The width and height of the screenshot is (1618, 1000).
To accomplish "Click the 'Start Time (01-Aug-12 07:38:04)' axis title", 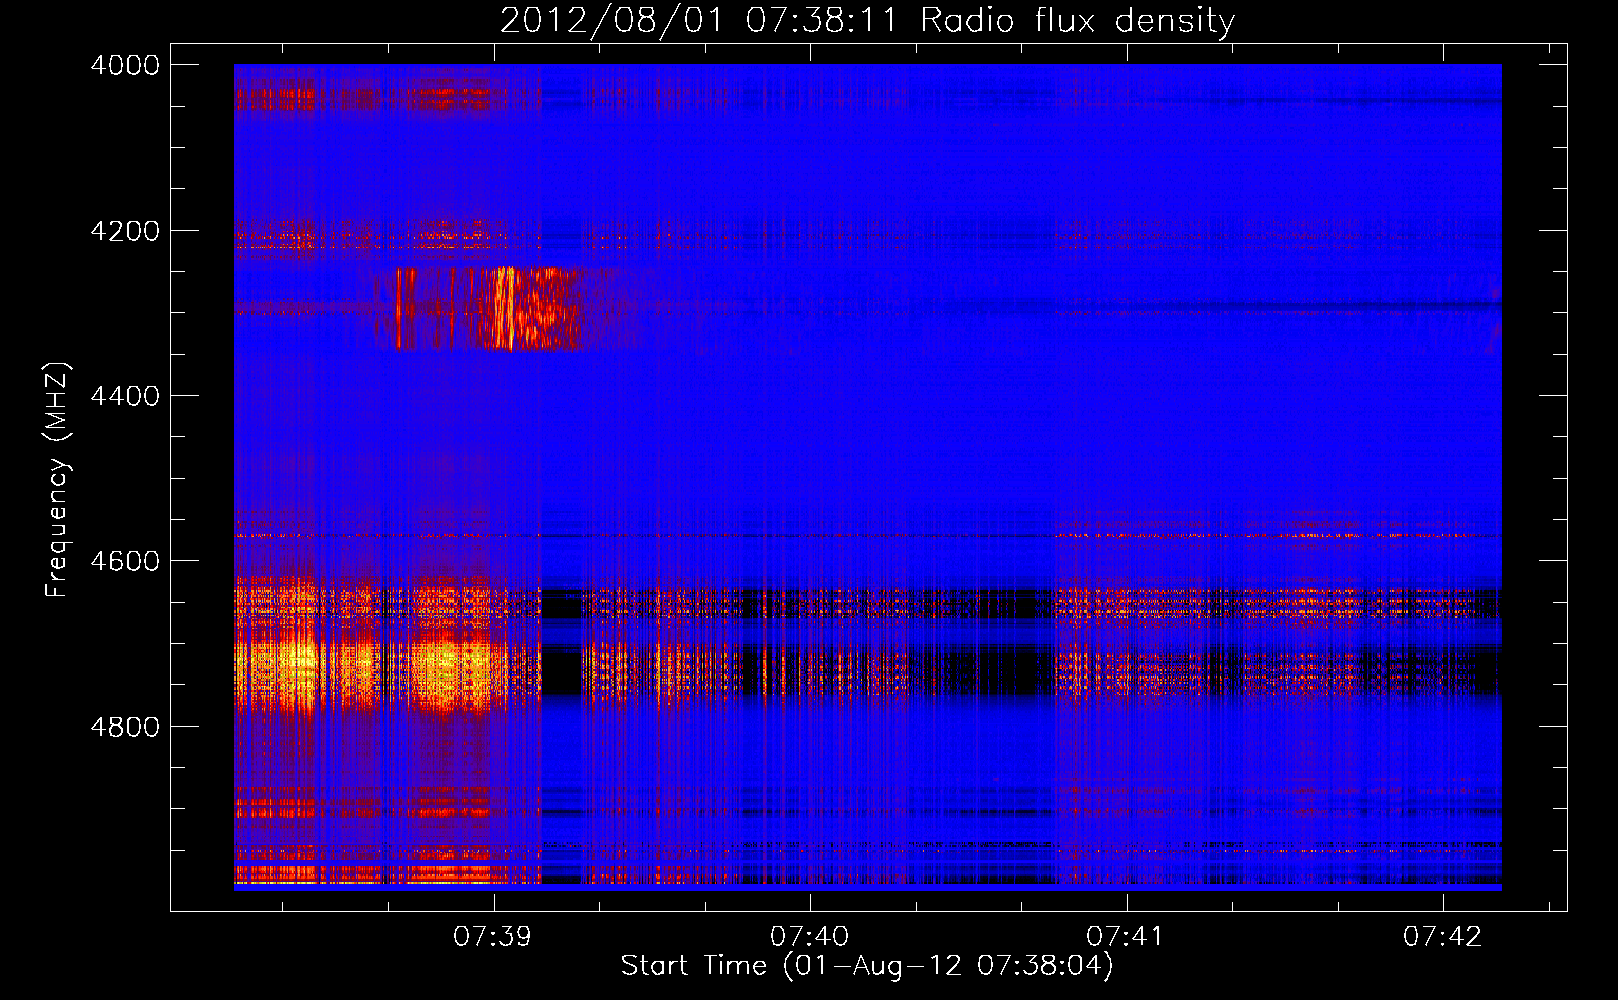I will (867, 966).
